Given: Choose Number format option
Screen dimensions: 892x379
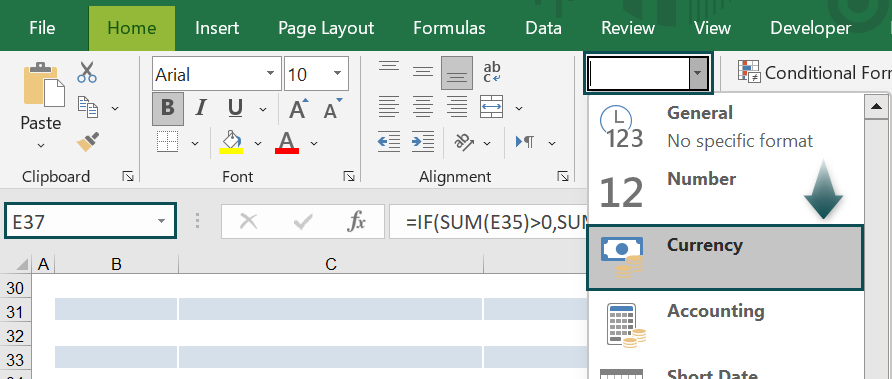Looking at the screenshot, I should pyautogui.click(x=726, y=192).
